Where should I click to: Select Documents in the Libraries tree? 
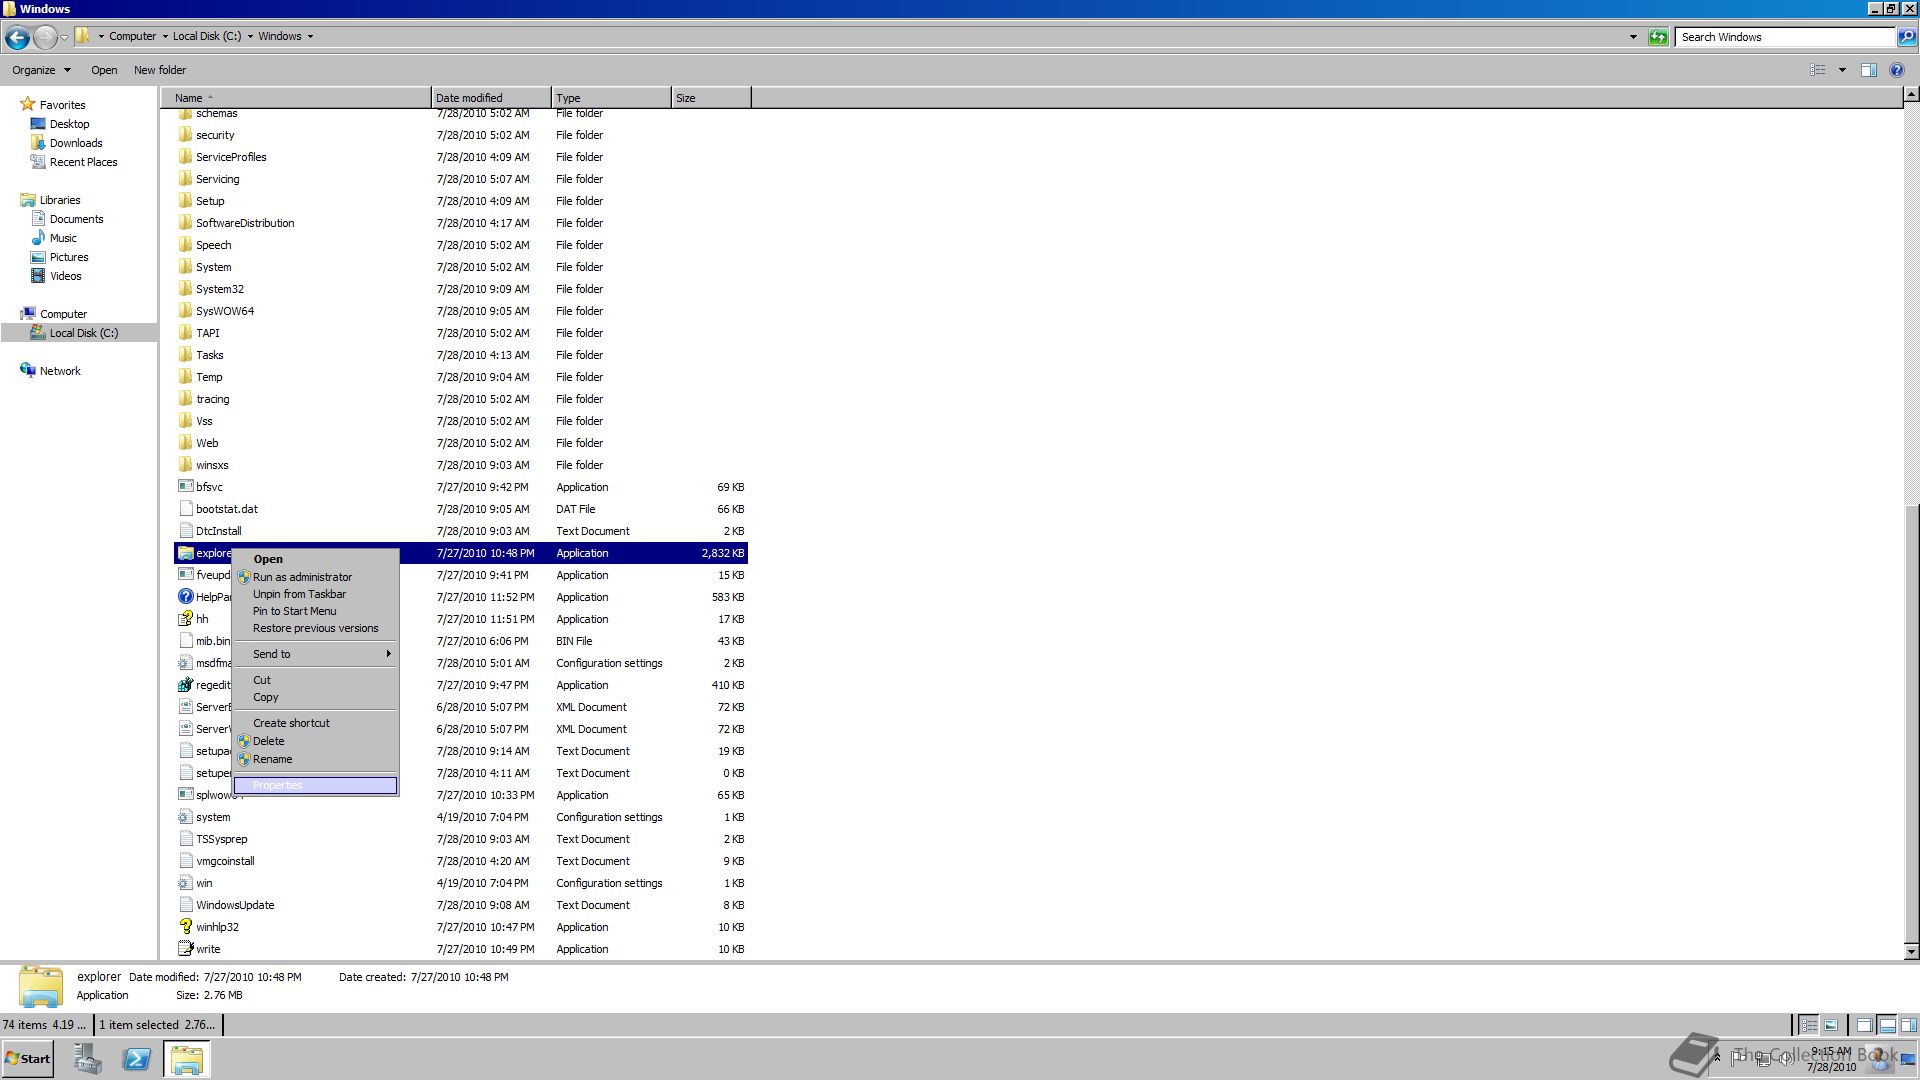click(76, 219)
